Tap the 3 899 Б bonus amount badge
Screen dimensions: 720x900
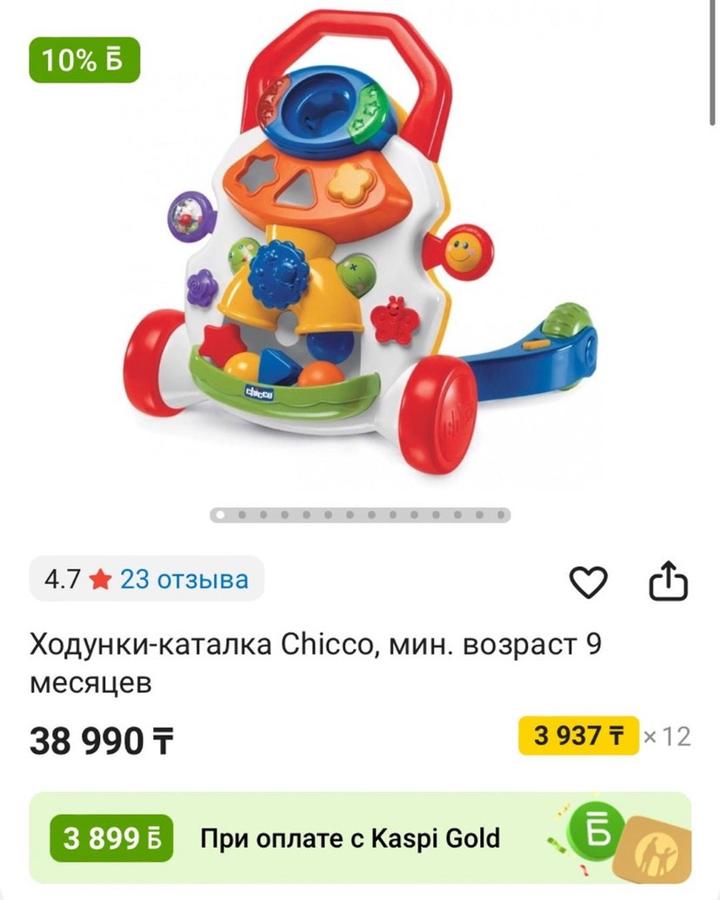pyautogui.click(x=111, y=838)
